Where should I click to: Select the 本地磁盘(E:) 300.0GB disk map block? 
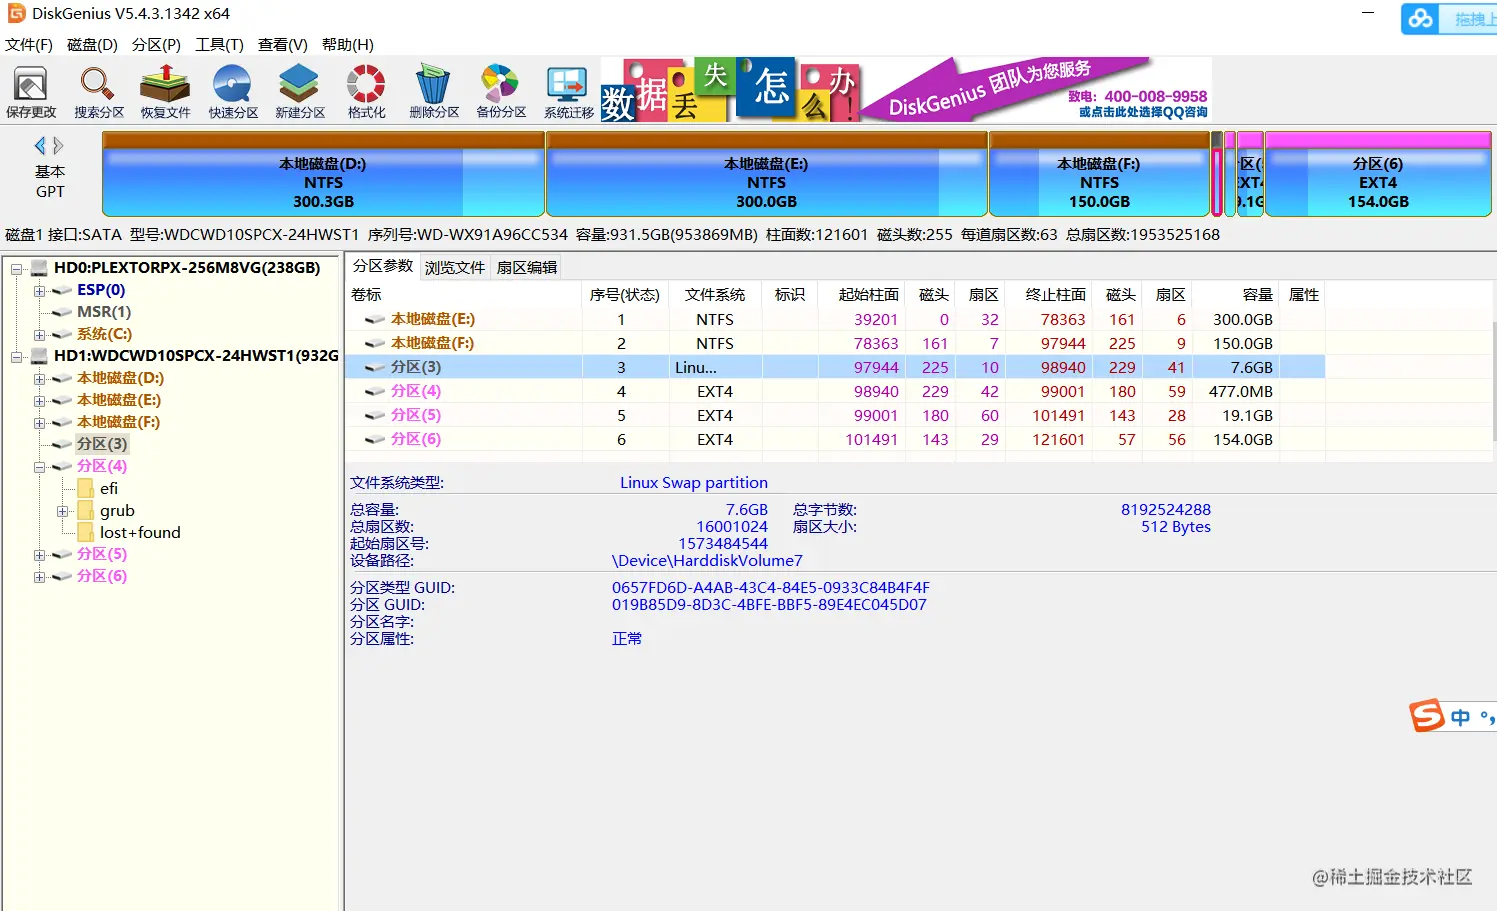coord(767,174)
